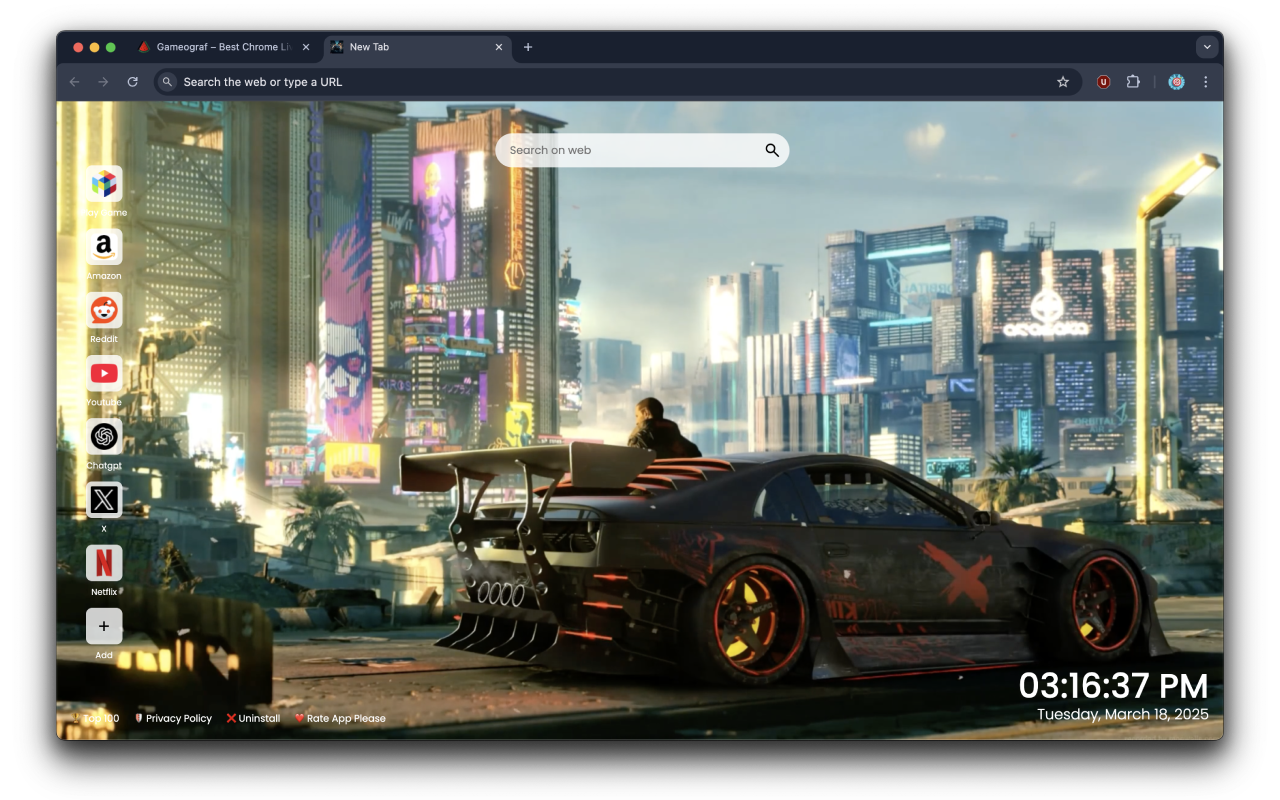The image size is (1280, 800).
Task: Close the New Tab tab
Action: tap(499, 47)
